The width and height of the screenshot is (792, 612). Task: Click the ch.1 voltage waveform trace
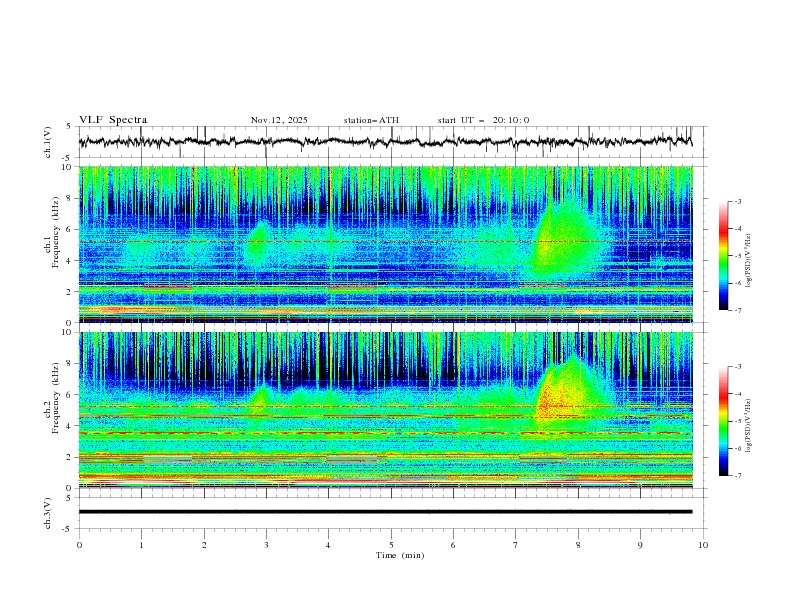(385, 142)
